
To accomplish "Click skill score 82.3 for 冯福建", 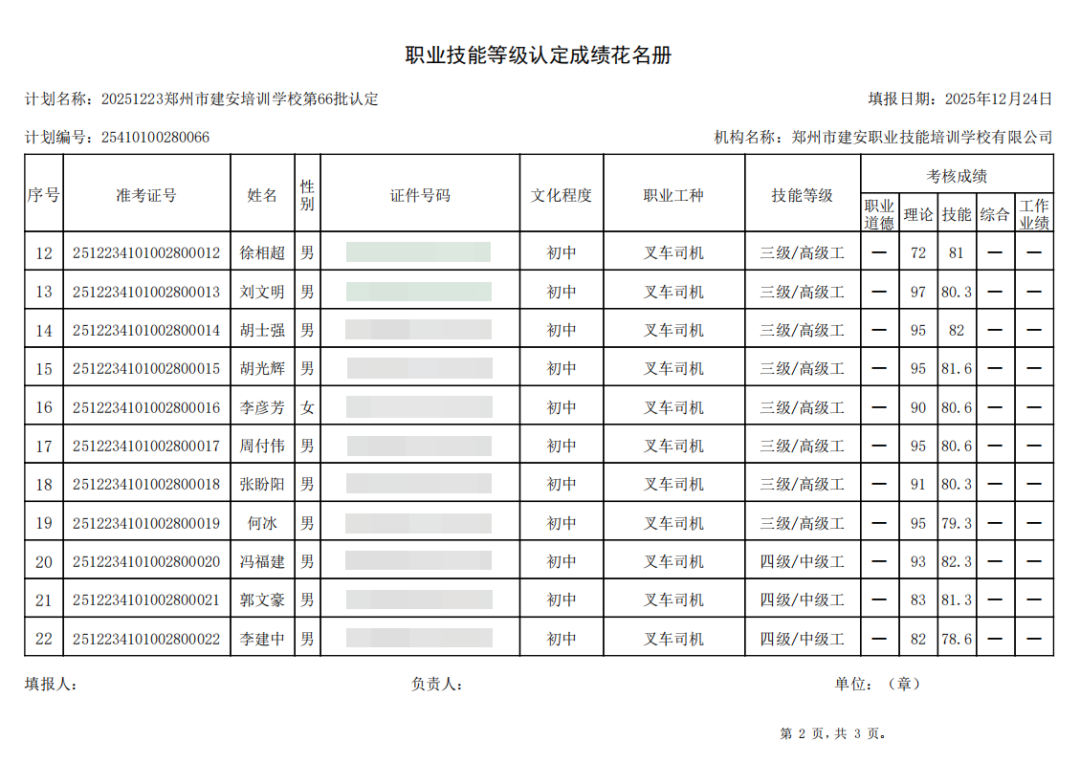I will pos(957,562).
